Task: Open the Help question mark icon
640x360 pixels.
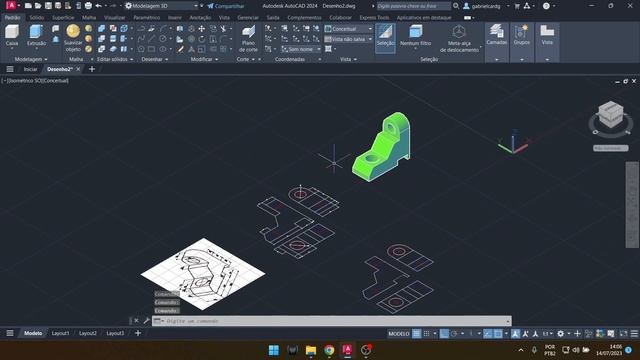Action: coord(546,6)
